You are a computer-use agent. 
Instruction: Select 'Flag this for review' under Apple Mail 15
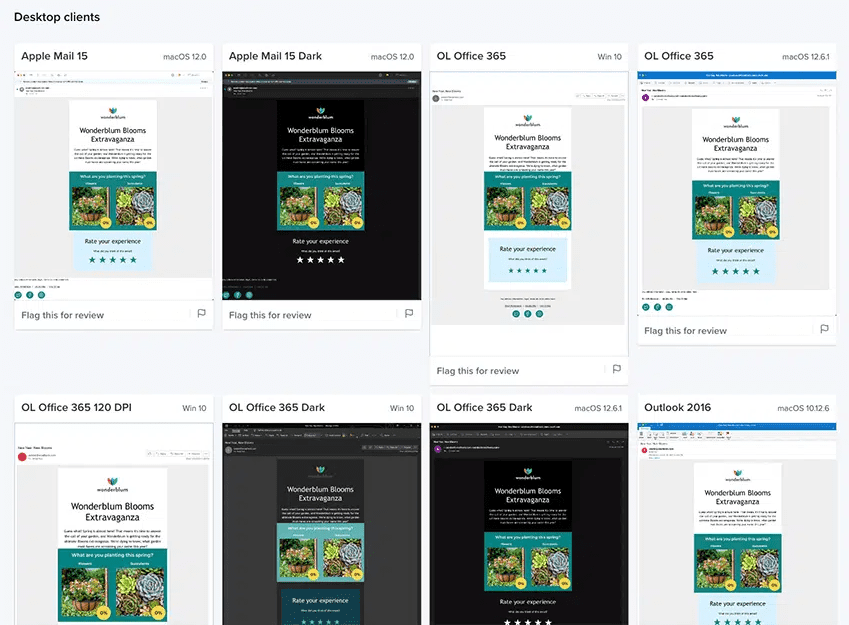tap(62, 315)
